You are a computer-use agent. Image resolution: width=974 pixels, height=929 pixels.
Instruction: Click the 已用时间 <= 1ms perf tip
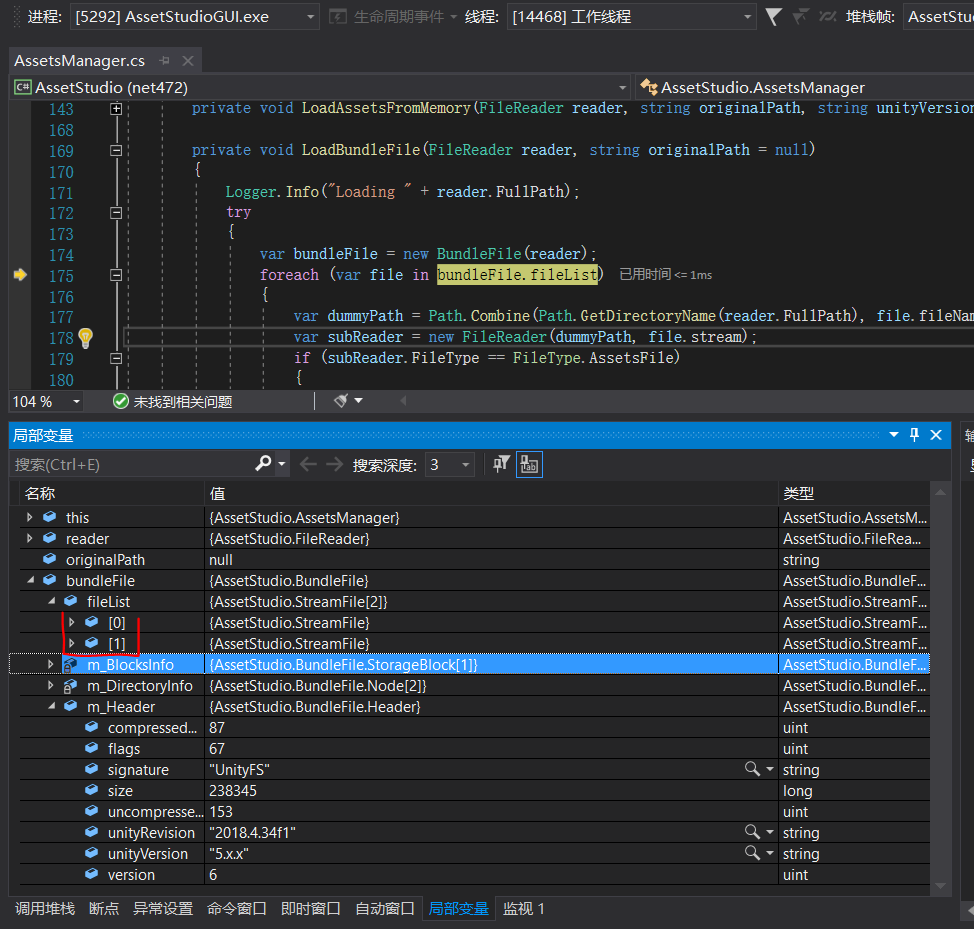[665, 274]
